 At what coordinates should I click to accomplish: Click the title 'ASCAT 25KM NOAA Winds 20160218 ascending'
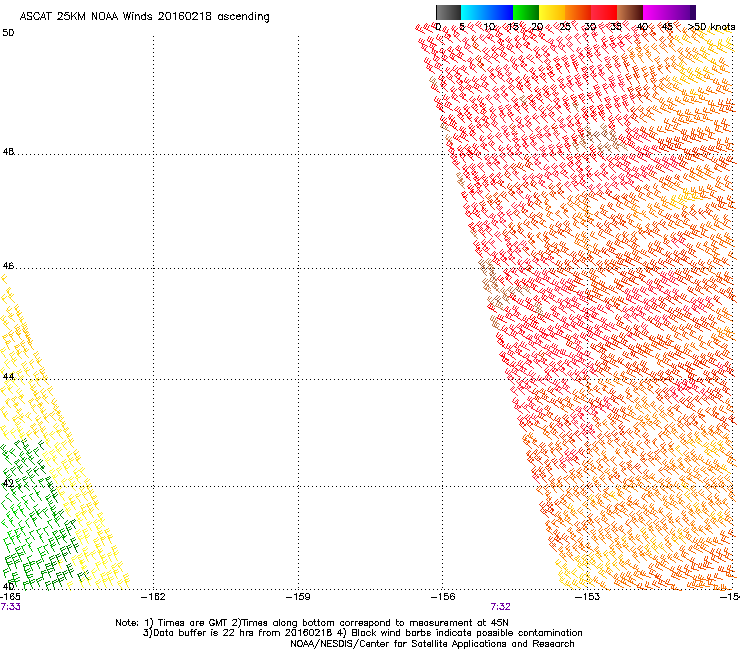click(144, 17)
